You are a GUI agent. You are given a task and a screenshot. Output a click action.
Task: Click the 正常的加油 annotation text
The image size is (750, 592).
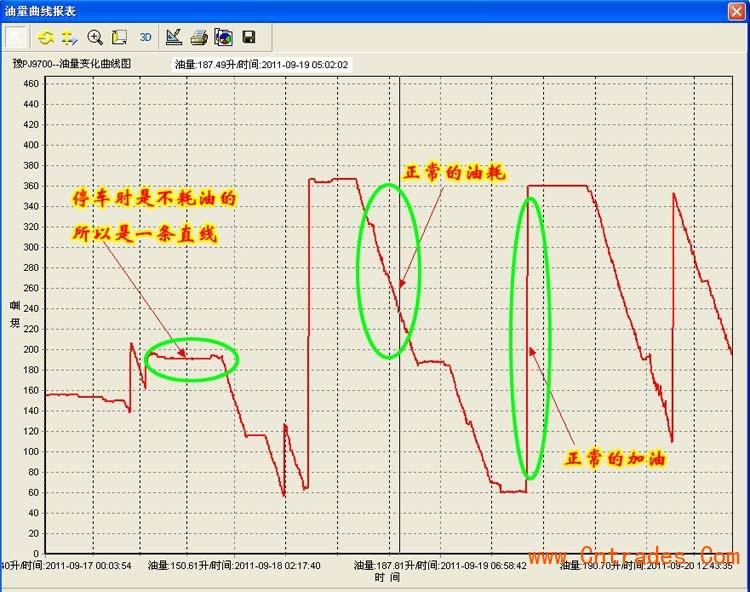pos(615,458)
